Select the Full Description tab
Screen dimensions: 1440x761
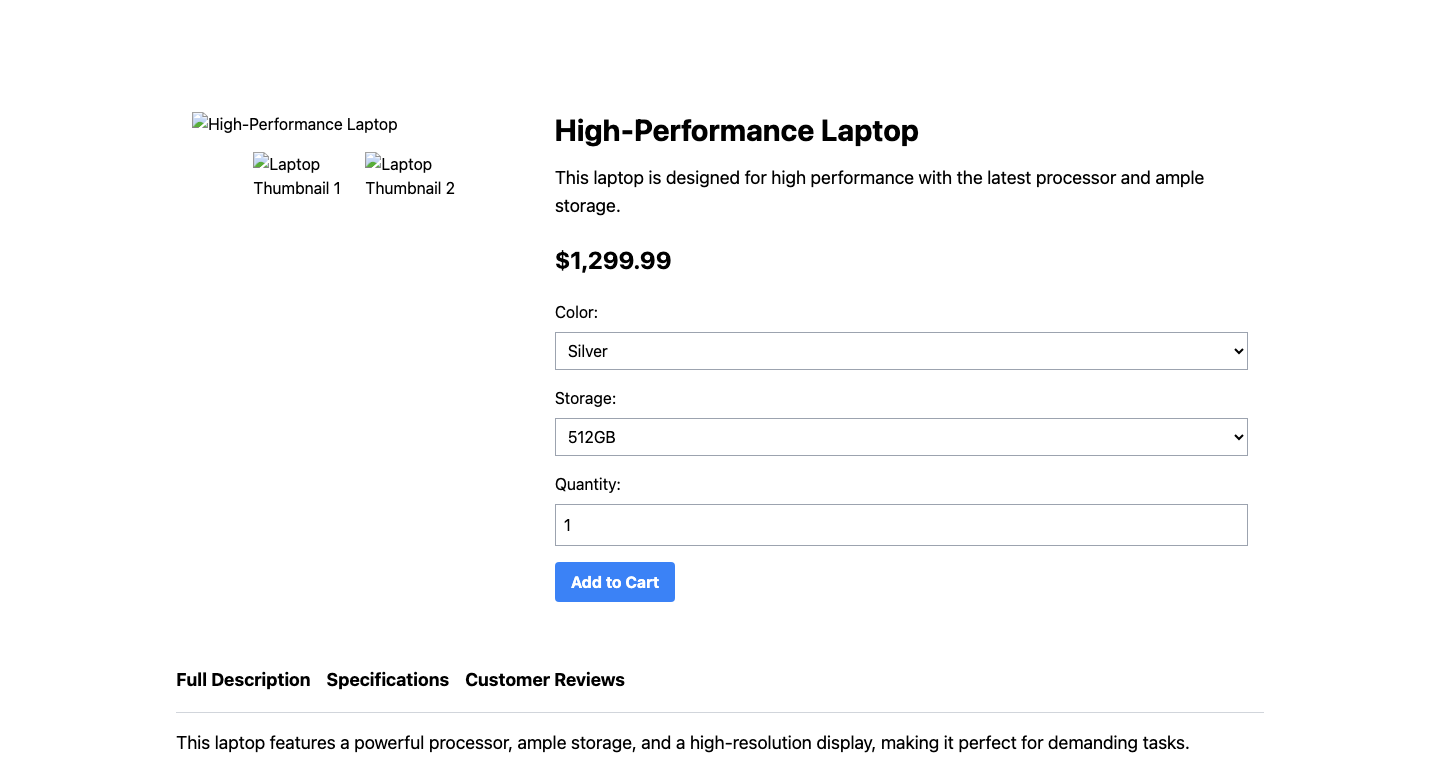coord(243,680)
